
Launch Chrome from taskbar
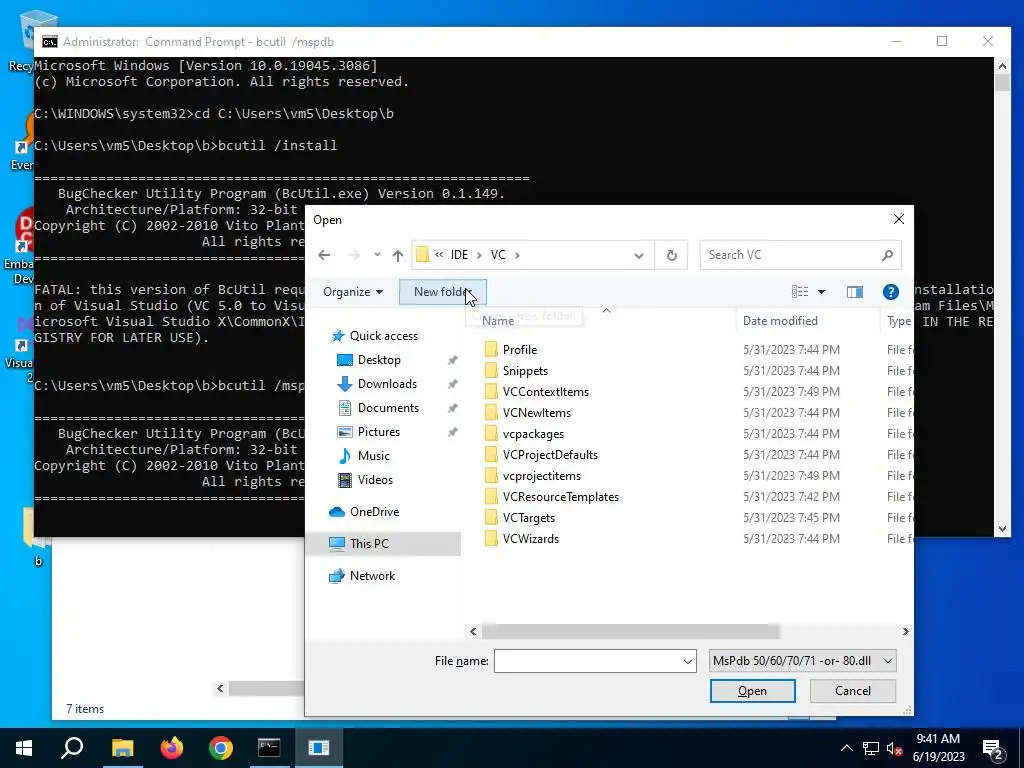pos(221,748)
